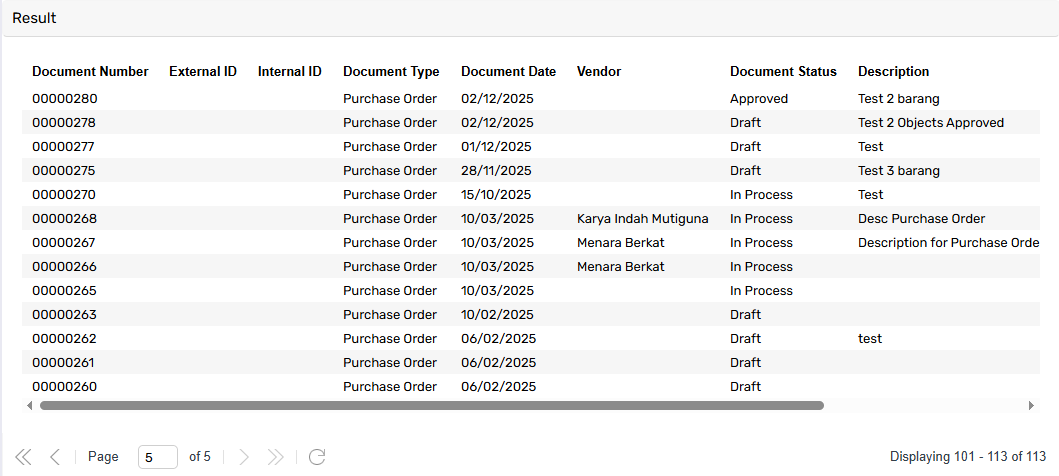
Task: Go to the first page of results
Action: (x=23, y=457)
